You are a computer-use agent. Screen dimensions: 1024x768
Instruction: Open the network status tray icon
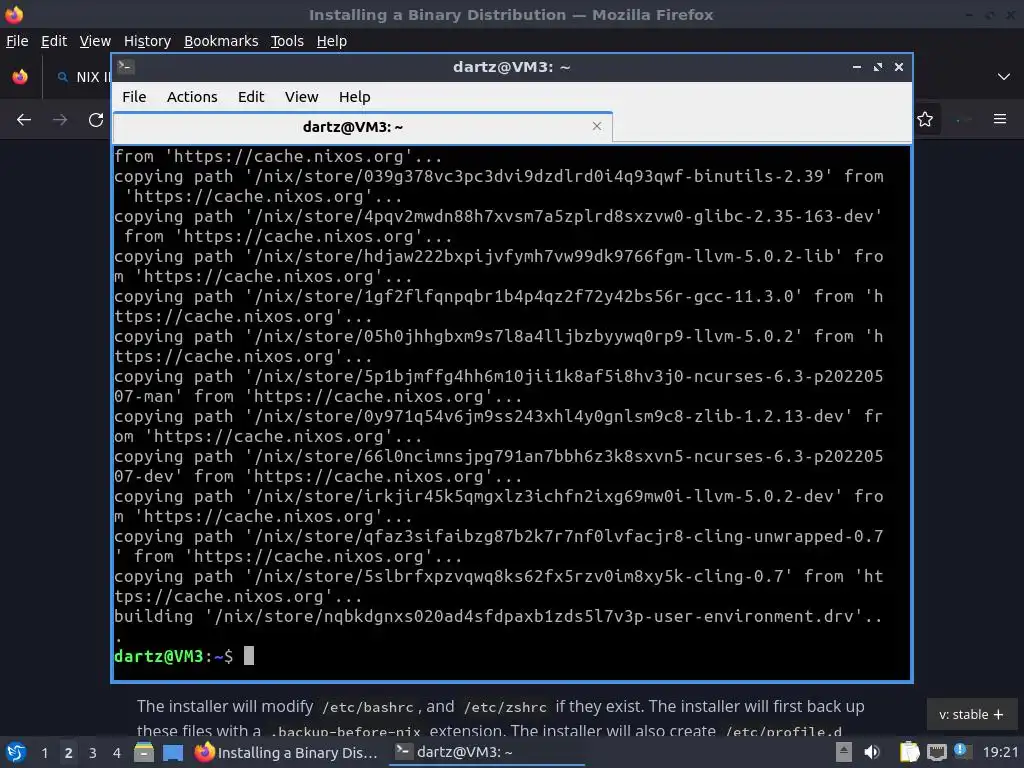937,752
